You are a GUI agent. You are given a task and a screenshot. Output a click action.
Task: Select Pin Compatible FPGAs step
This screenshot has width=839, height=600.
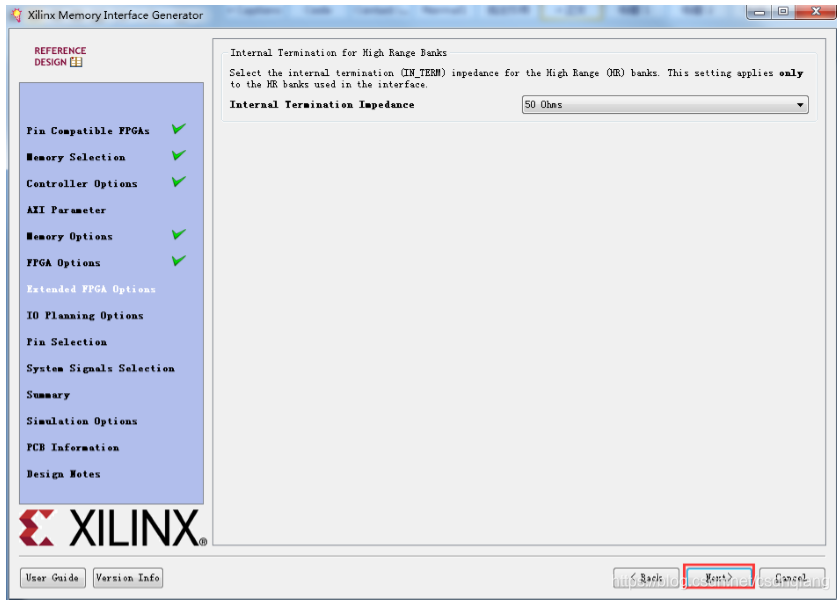(x=88, y=131)
